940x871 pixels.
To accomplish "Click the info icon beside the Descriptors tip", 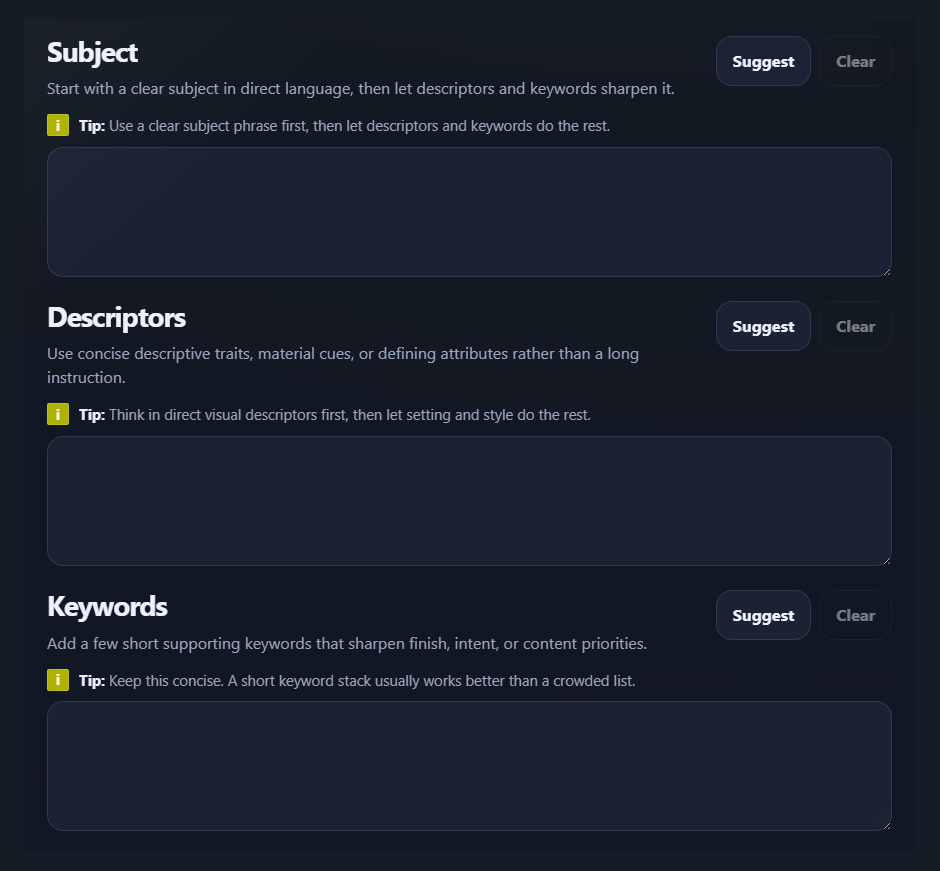I will click(58, 414).
